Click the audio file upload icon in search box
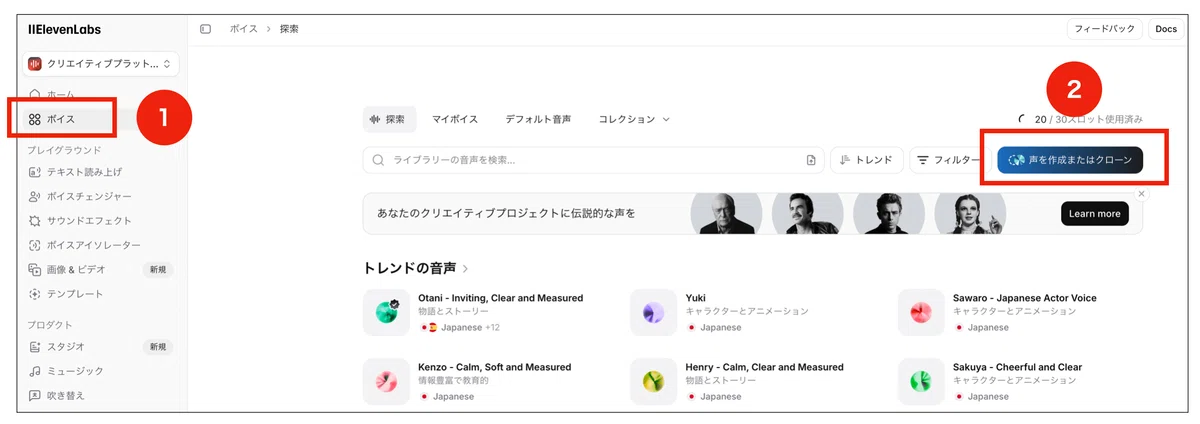Screen dimensions: 1200x424 coord(811,160)
